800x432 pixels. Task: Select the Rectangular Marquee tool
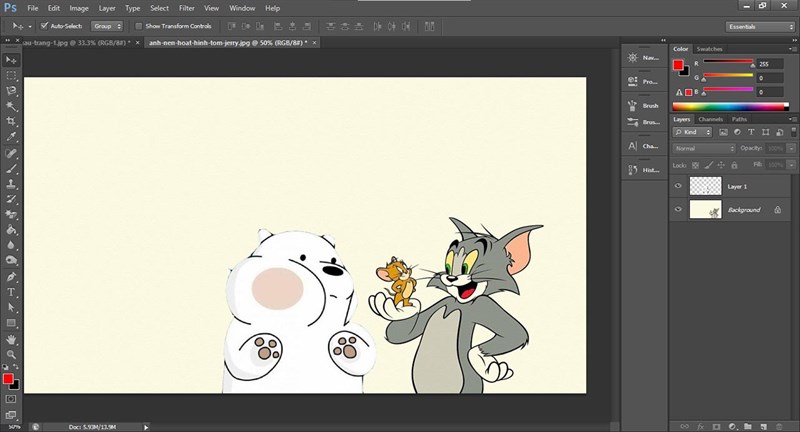pos(11,75)
